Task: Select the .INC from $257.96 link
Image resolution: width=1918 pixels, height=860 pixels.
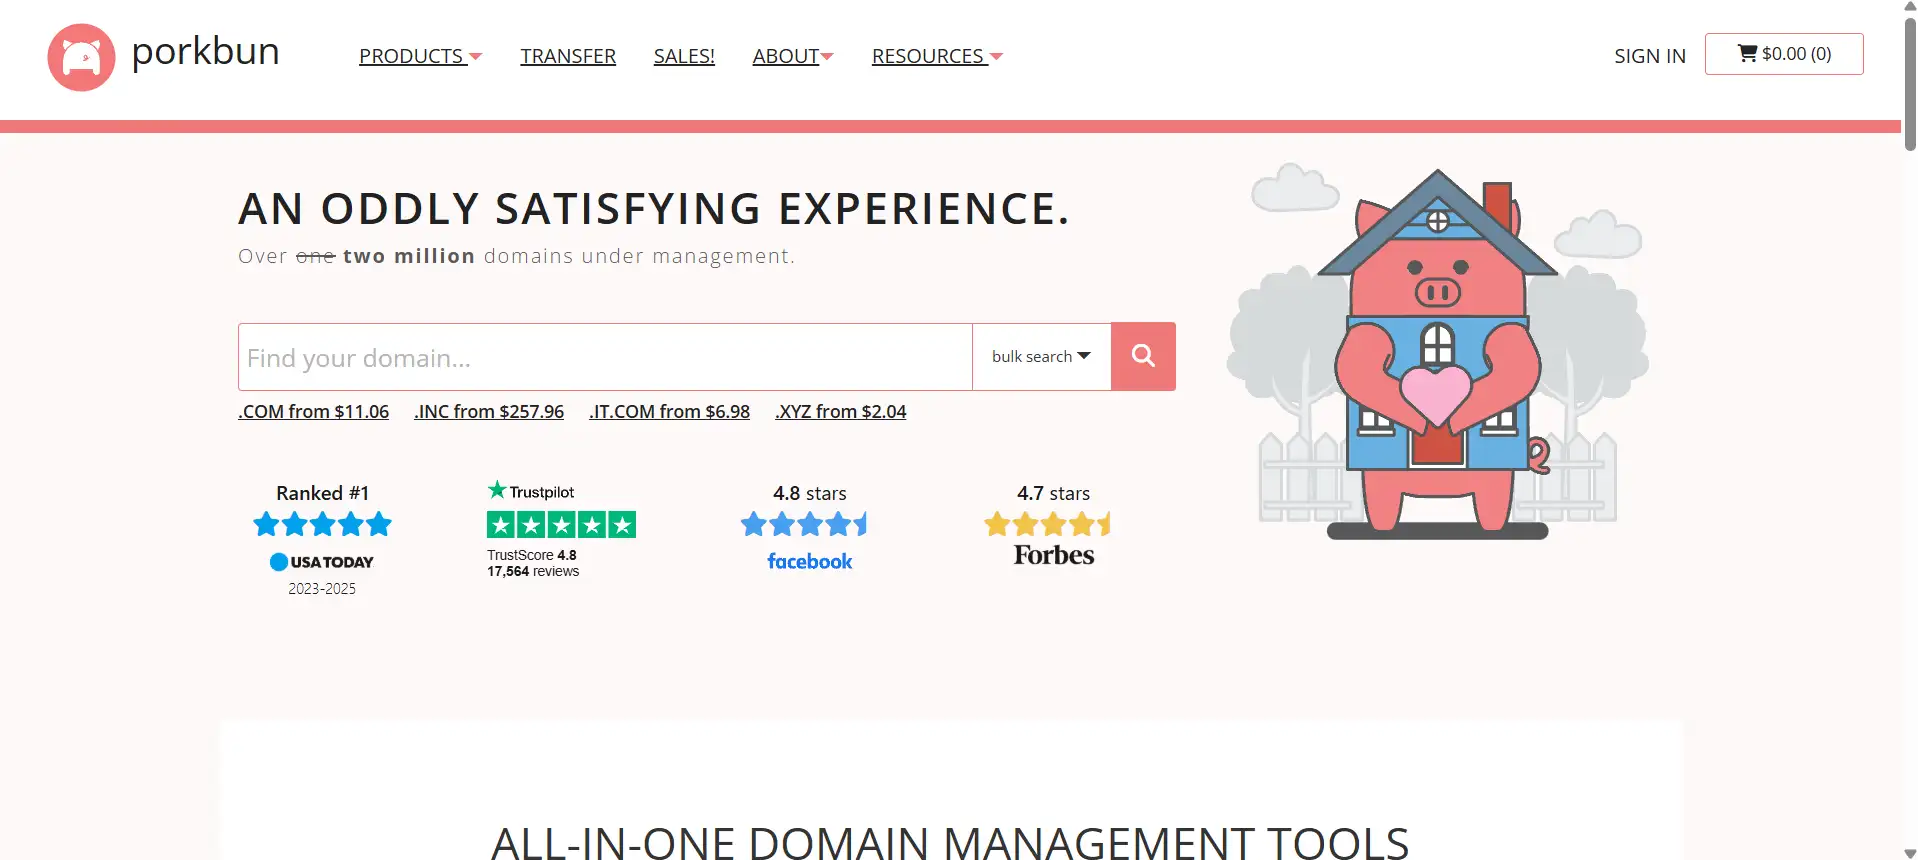Action: (x=489, y=411)
